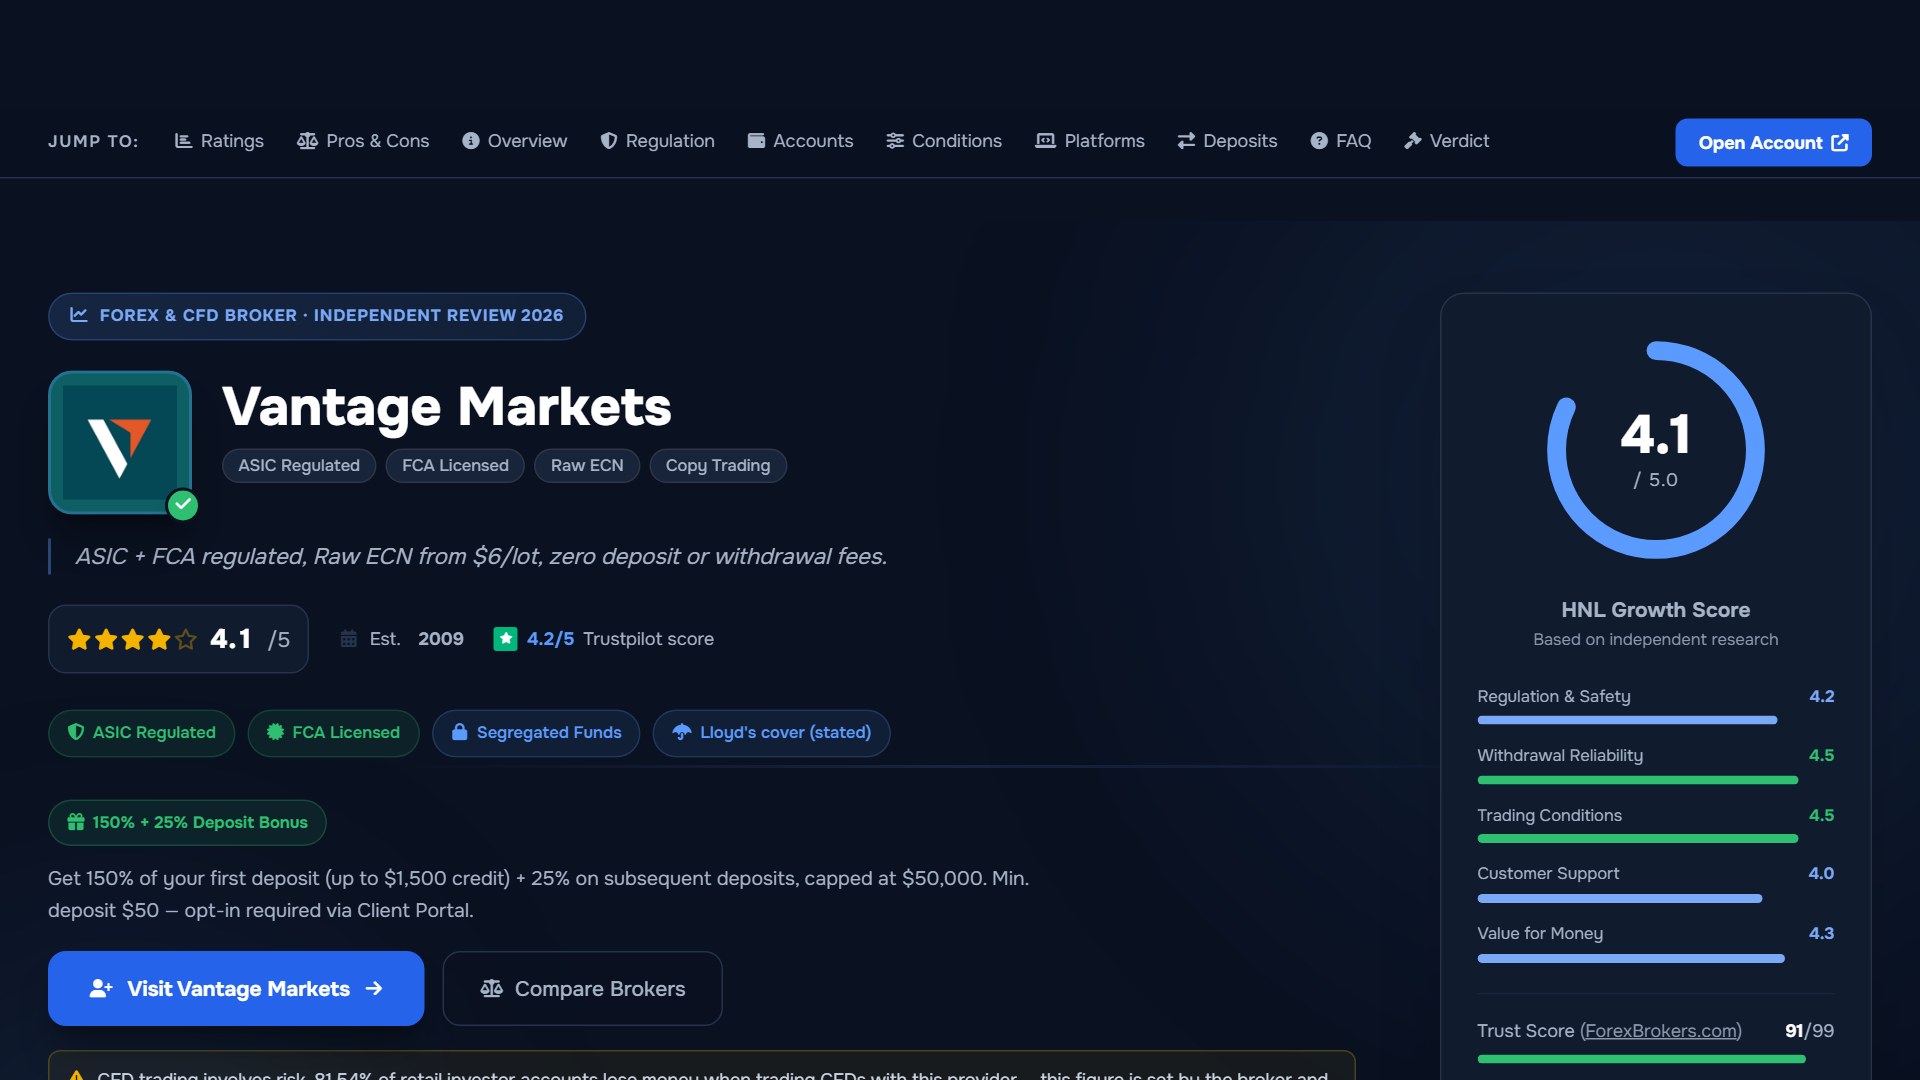Click the 150% + 25% Deposit Bonus badge
1920x1080 pixels.
point(187,823)
